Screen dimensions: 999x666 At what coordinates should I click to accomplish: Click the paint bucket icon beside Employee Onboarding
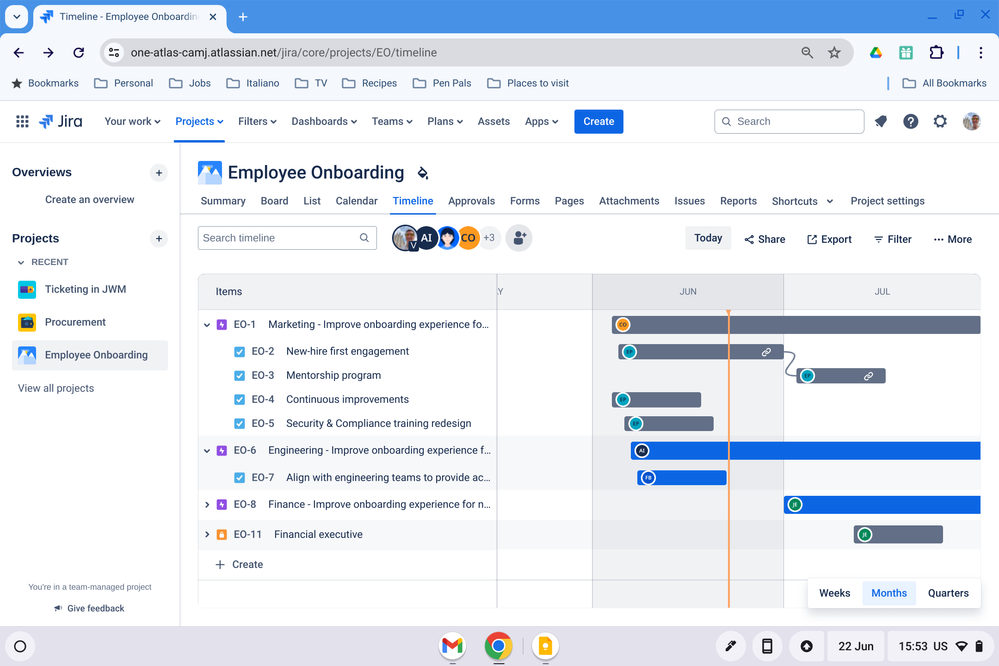pos(422,173)
